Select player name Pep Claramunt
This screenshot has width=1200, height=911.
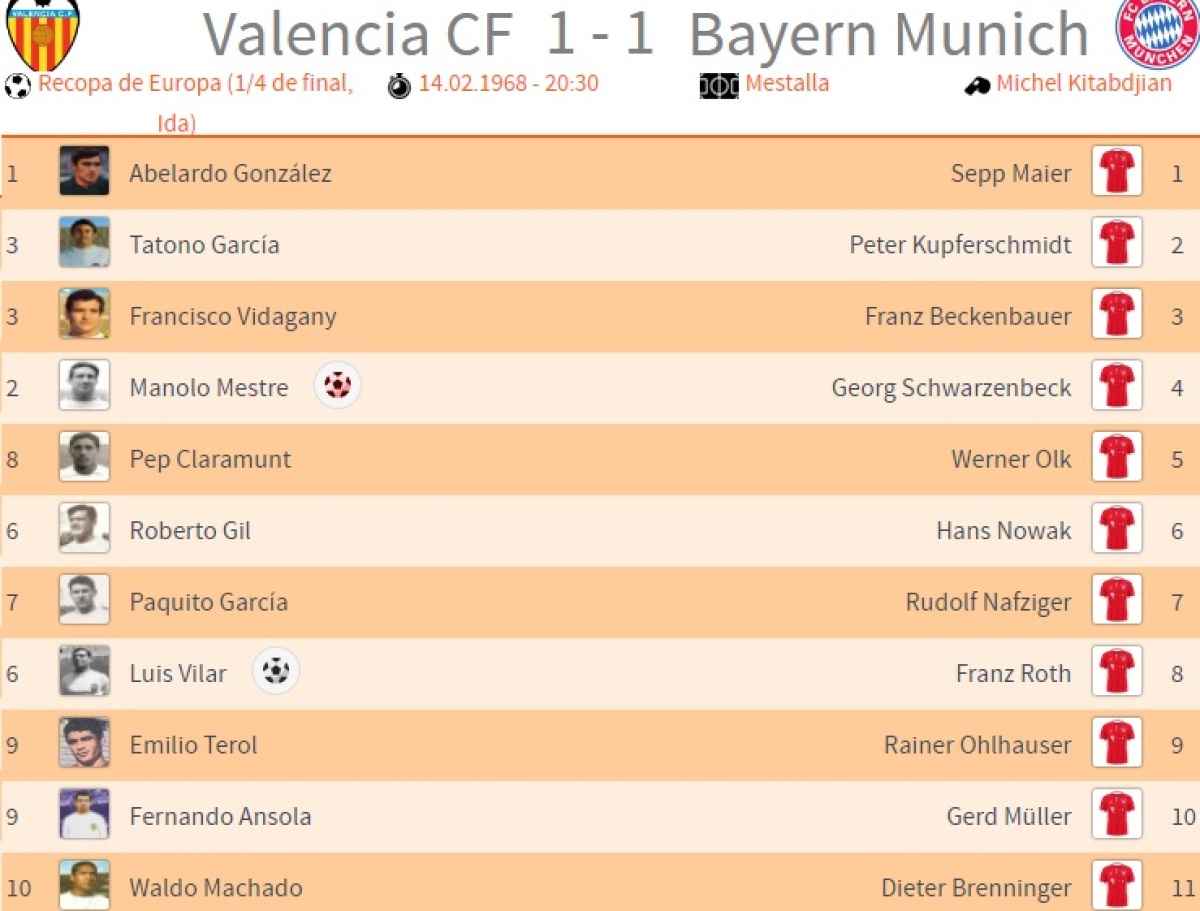point(210,459)
